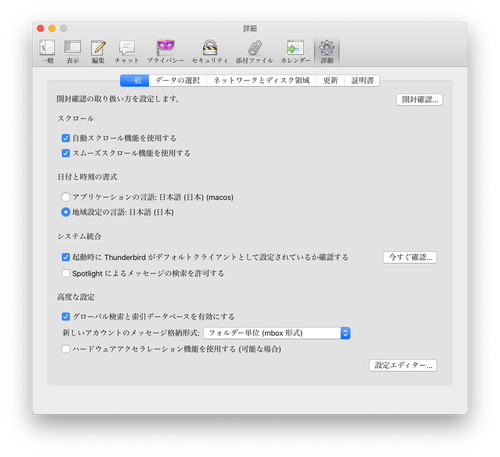Switch to the 証明書 tab
The image size is (500, 457).
point(362,80)
